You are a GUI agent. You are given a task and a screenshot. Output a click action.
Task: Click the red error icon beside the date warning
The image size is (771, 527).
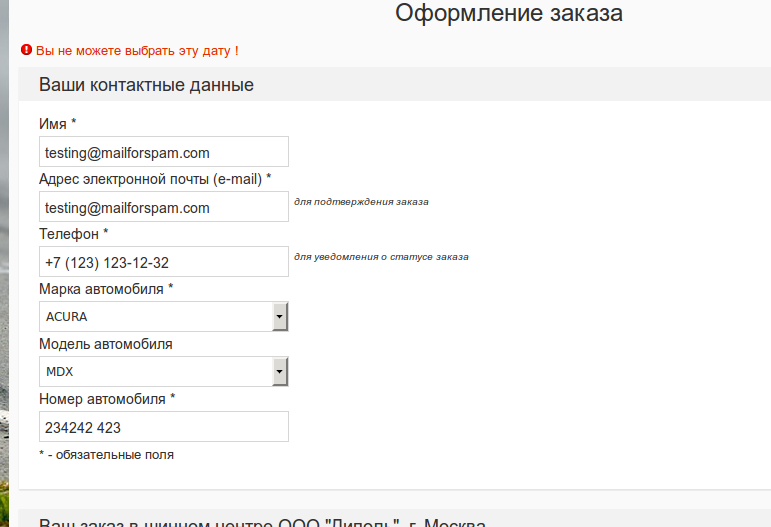point(27,50)
